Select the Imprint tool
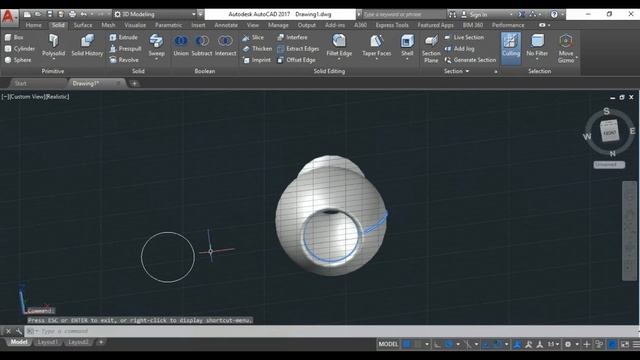 [x=257, y=60]
